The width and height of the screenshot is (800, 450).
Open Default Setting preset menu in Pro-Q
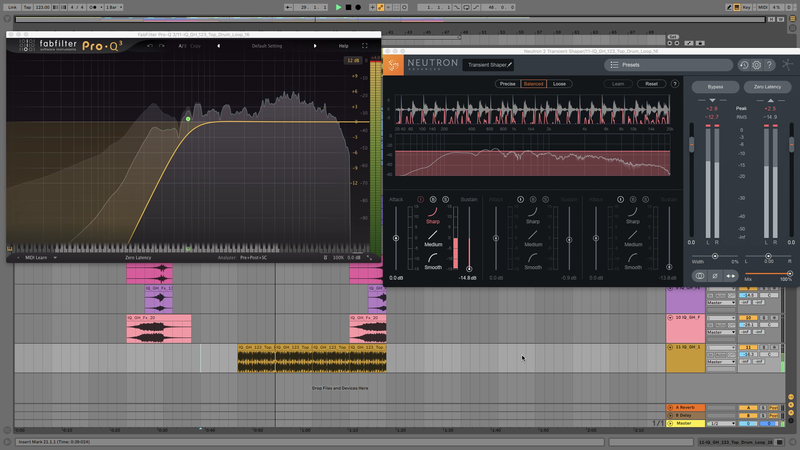tap(267, 46)
